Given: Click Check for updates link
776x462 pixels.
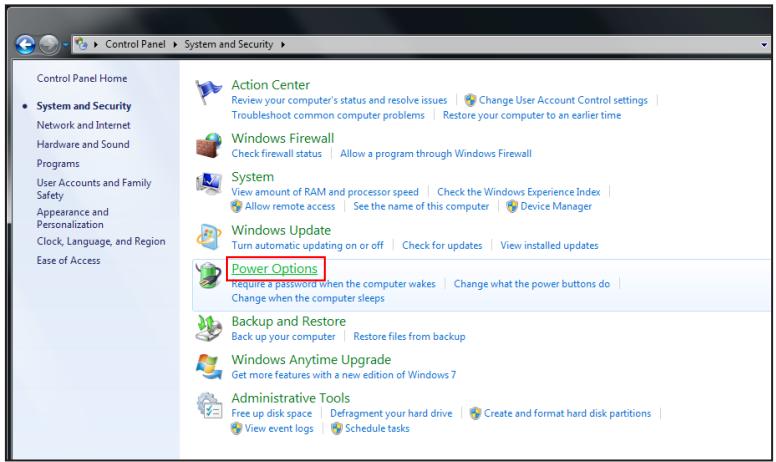Looking at the screenshot, I should pyautogui.click(x=442, y=246).
